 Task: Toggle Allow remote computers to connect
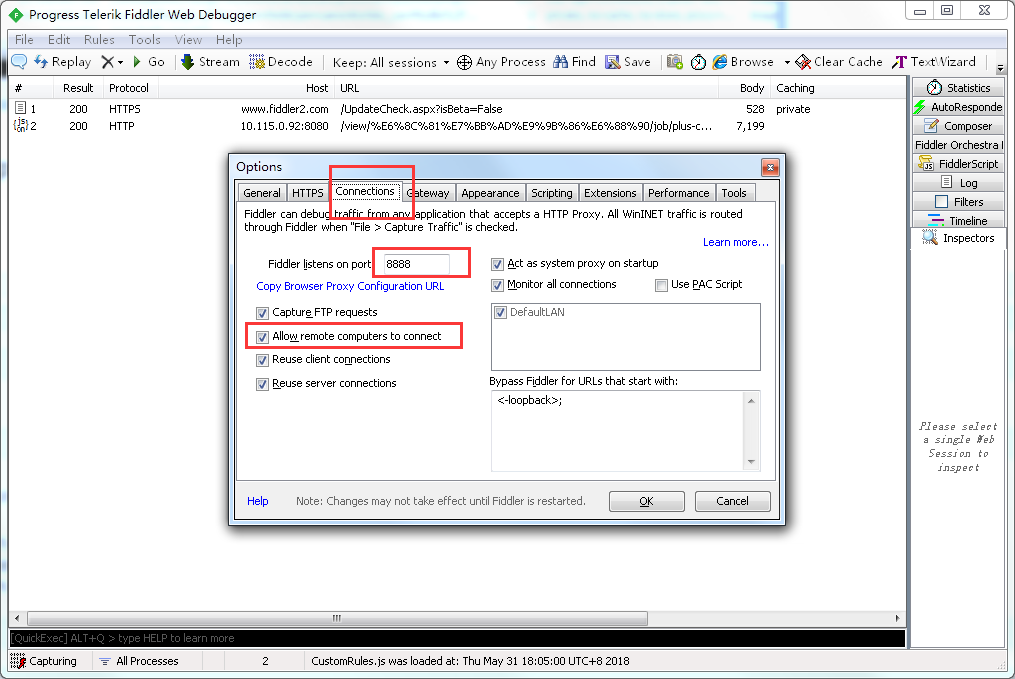point(262,337)
